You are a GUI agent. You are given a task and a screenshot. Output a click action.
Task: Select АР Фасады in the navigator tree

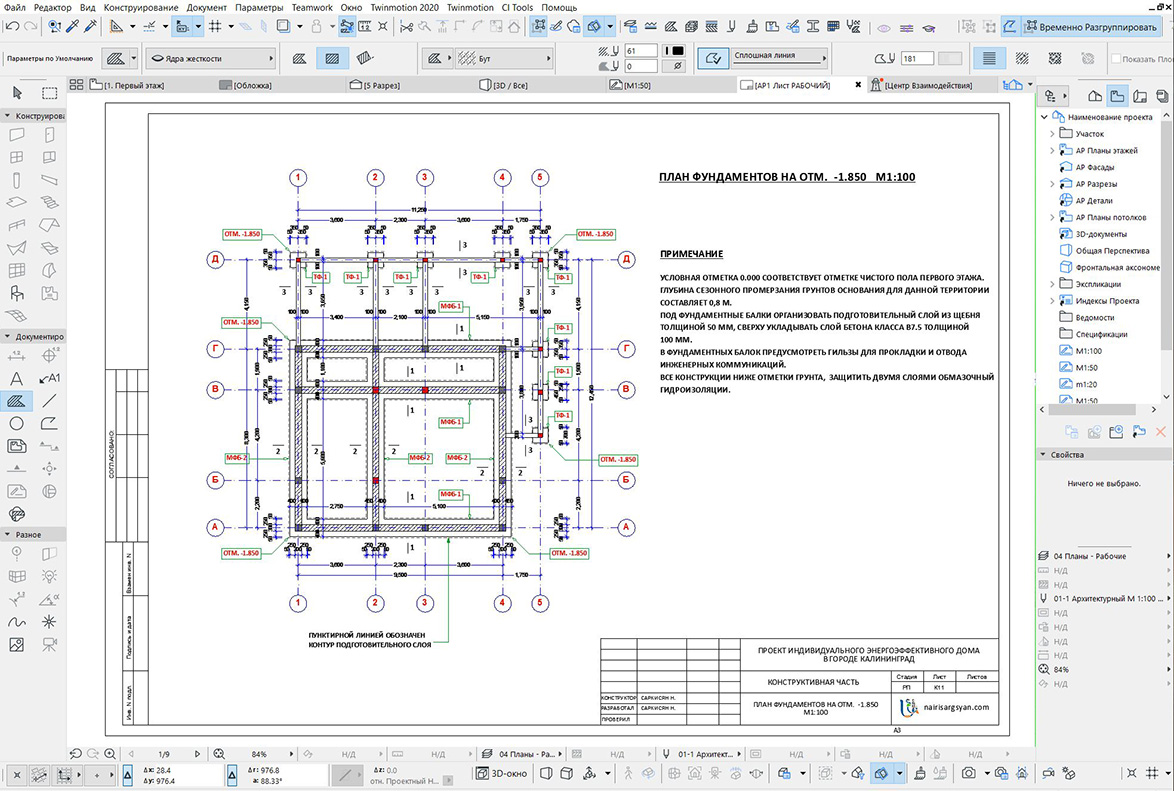point(1095,167)
